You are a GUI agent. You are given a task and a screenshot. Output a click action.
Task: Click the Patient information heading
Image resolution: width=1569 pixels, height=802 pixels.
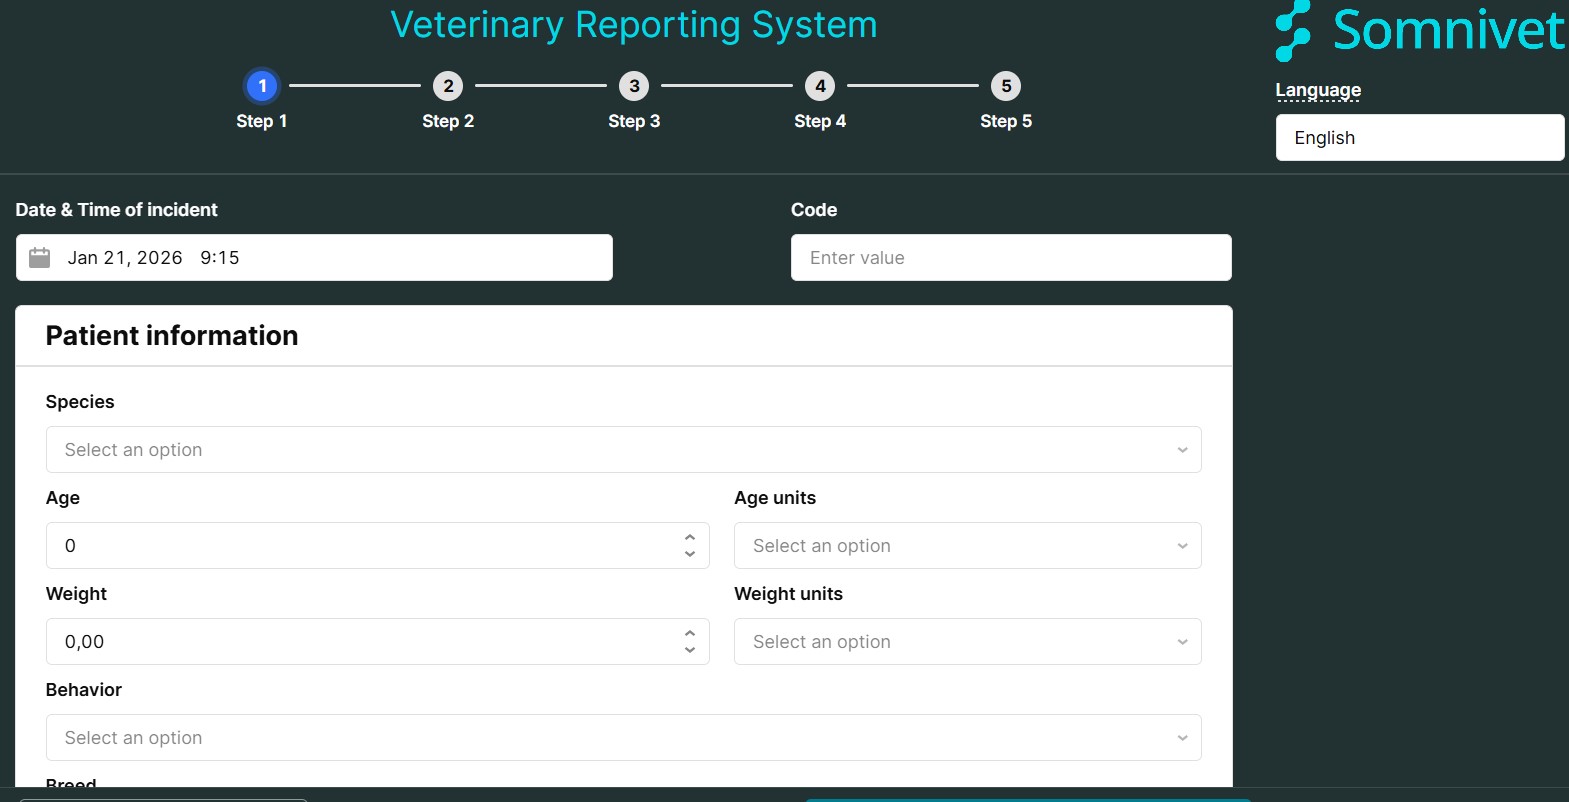(172, 336)
